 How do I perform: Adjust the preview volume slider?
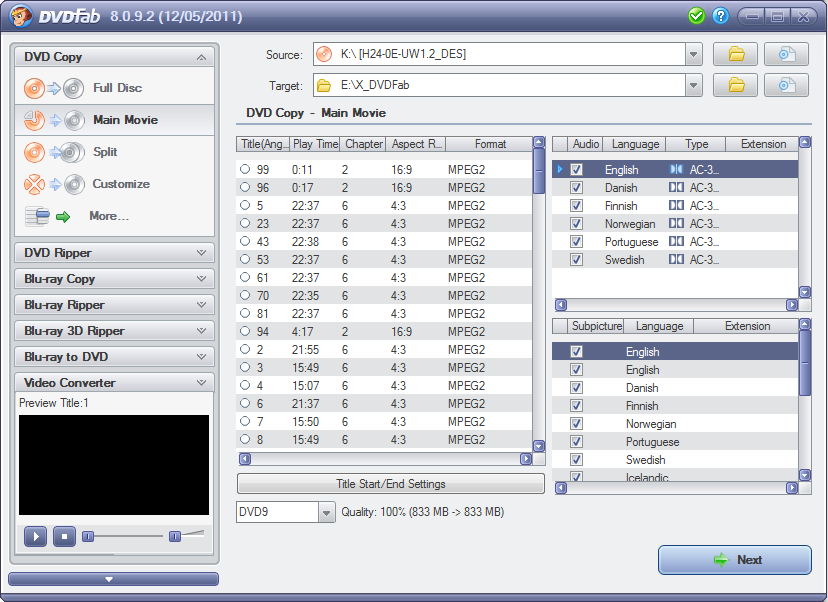point(175,537)
